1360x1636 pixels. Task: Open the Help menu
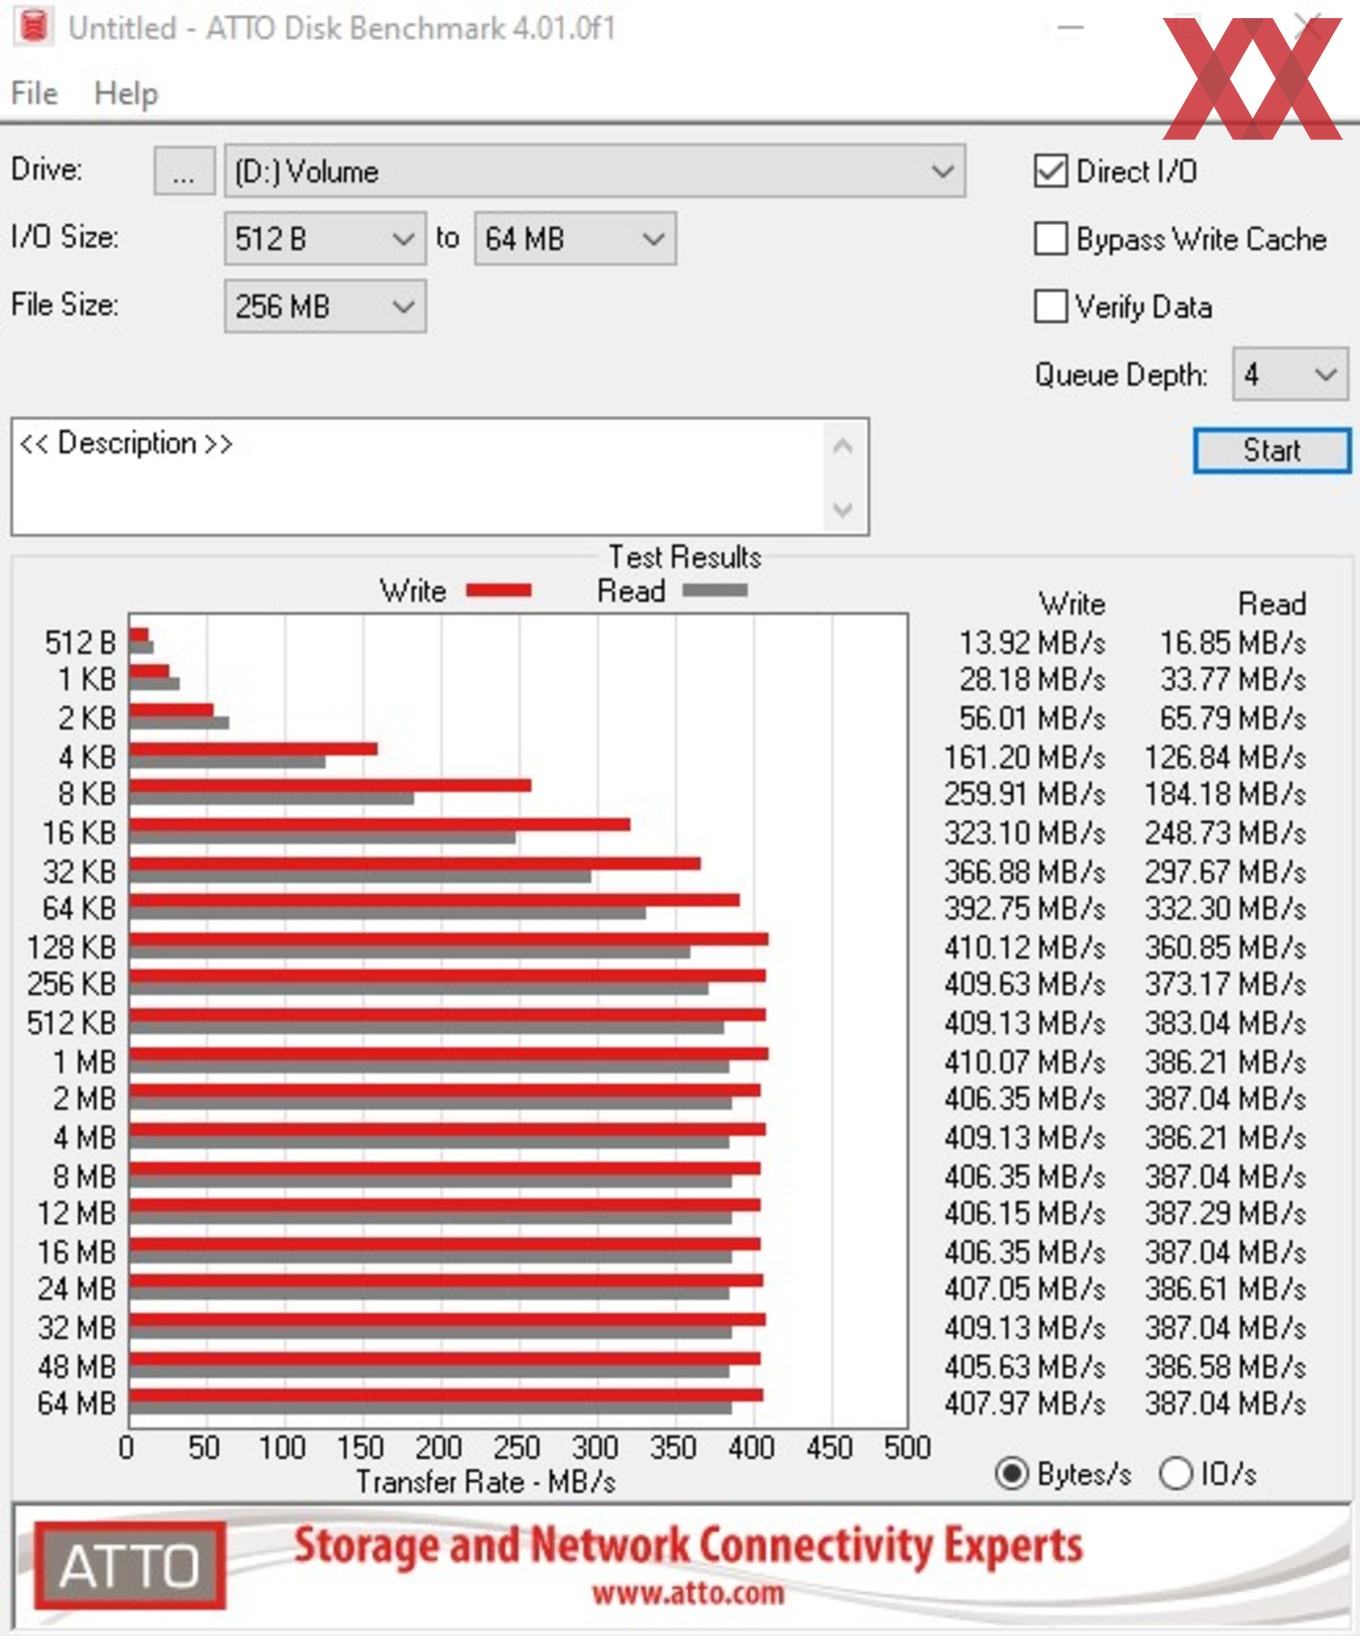pos(126,94)
